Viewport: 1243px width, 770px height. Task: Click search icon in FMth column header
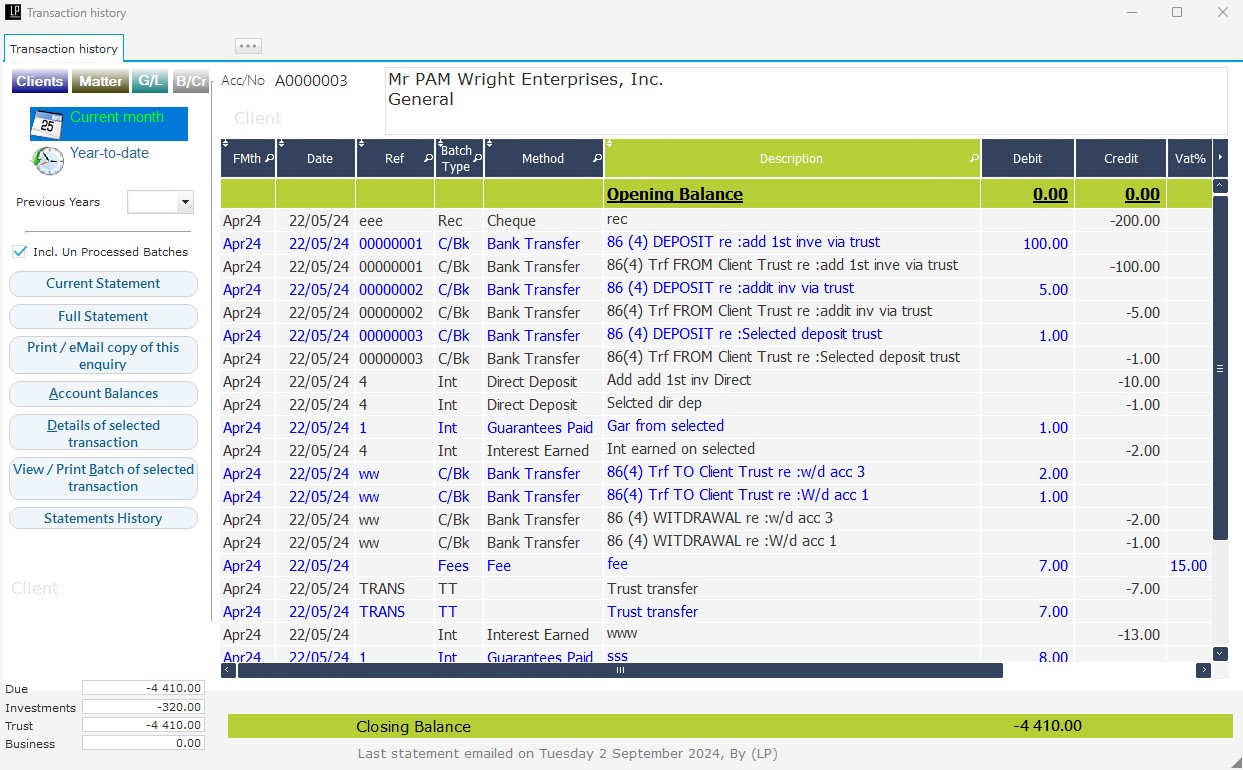pyautogui.click(x=269, y=158)
